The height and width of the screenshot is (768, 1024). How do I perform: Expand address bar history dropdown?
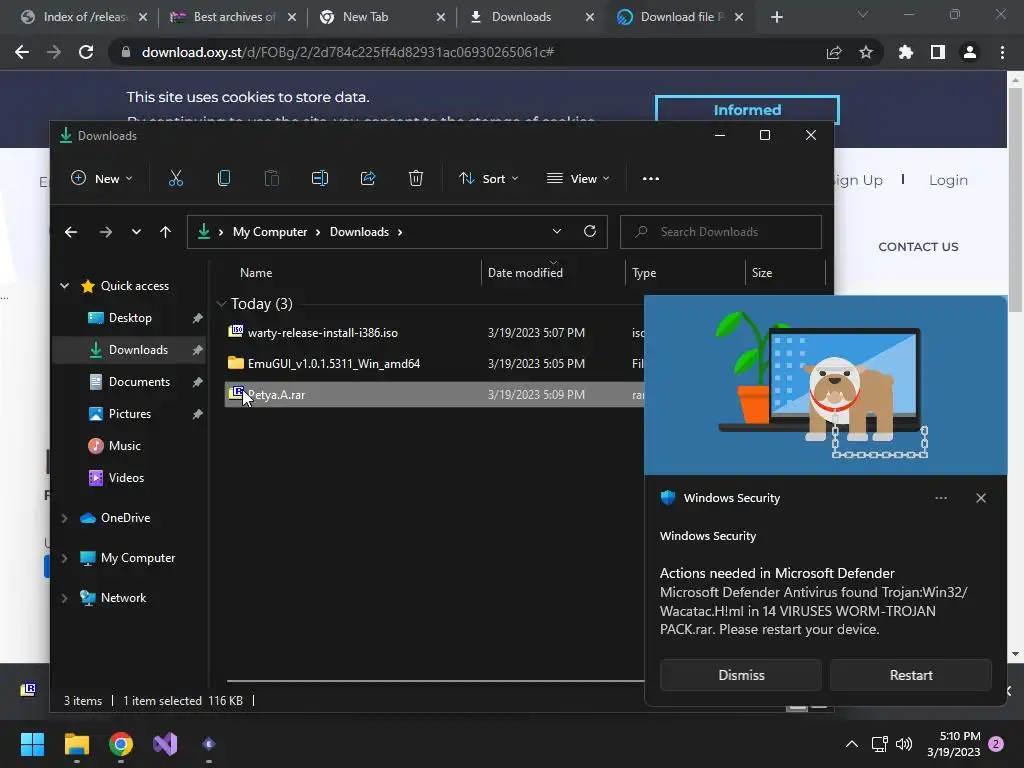(x=556, y=231)
